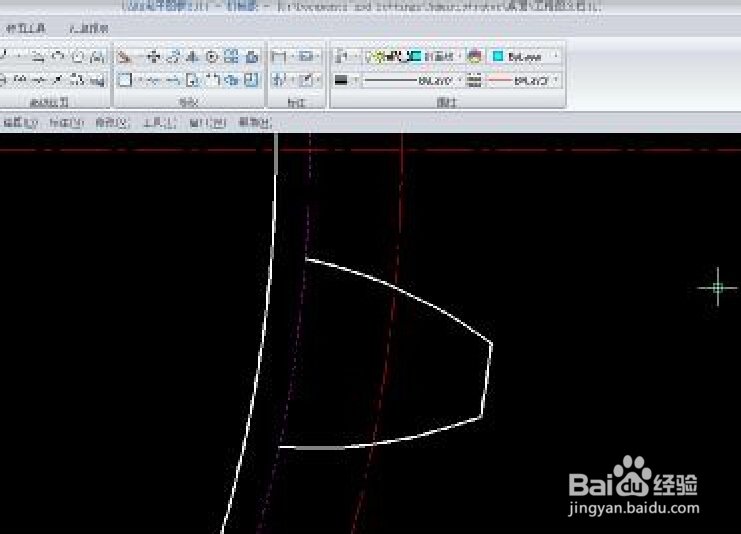Image resolution: width=741 pixels, height=534 pixels.
Task: Open the second menu ending in (V)
Action: pyautogui.click(x=66, y=123)
